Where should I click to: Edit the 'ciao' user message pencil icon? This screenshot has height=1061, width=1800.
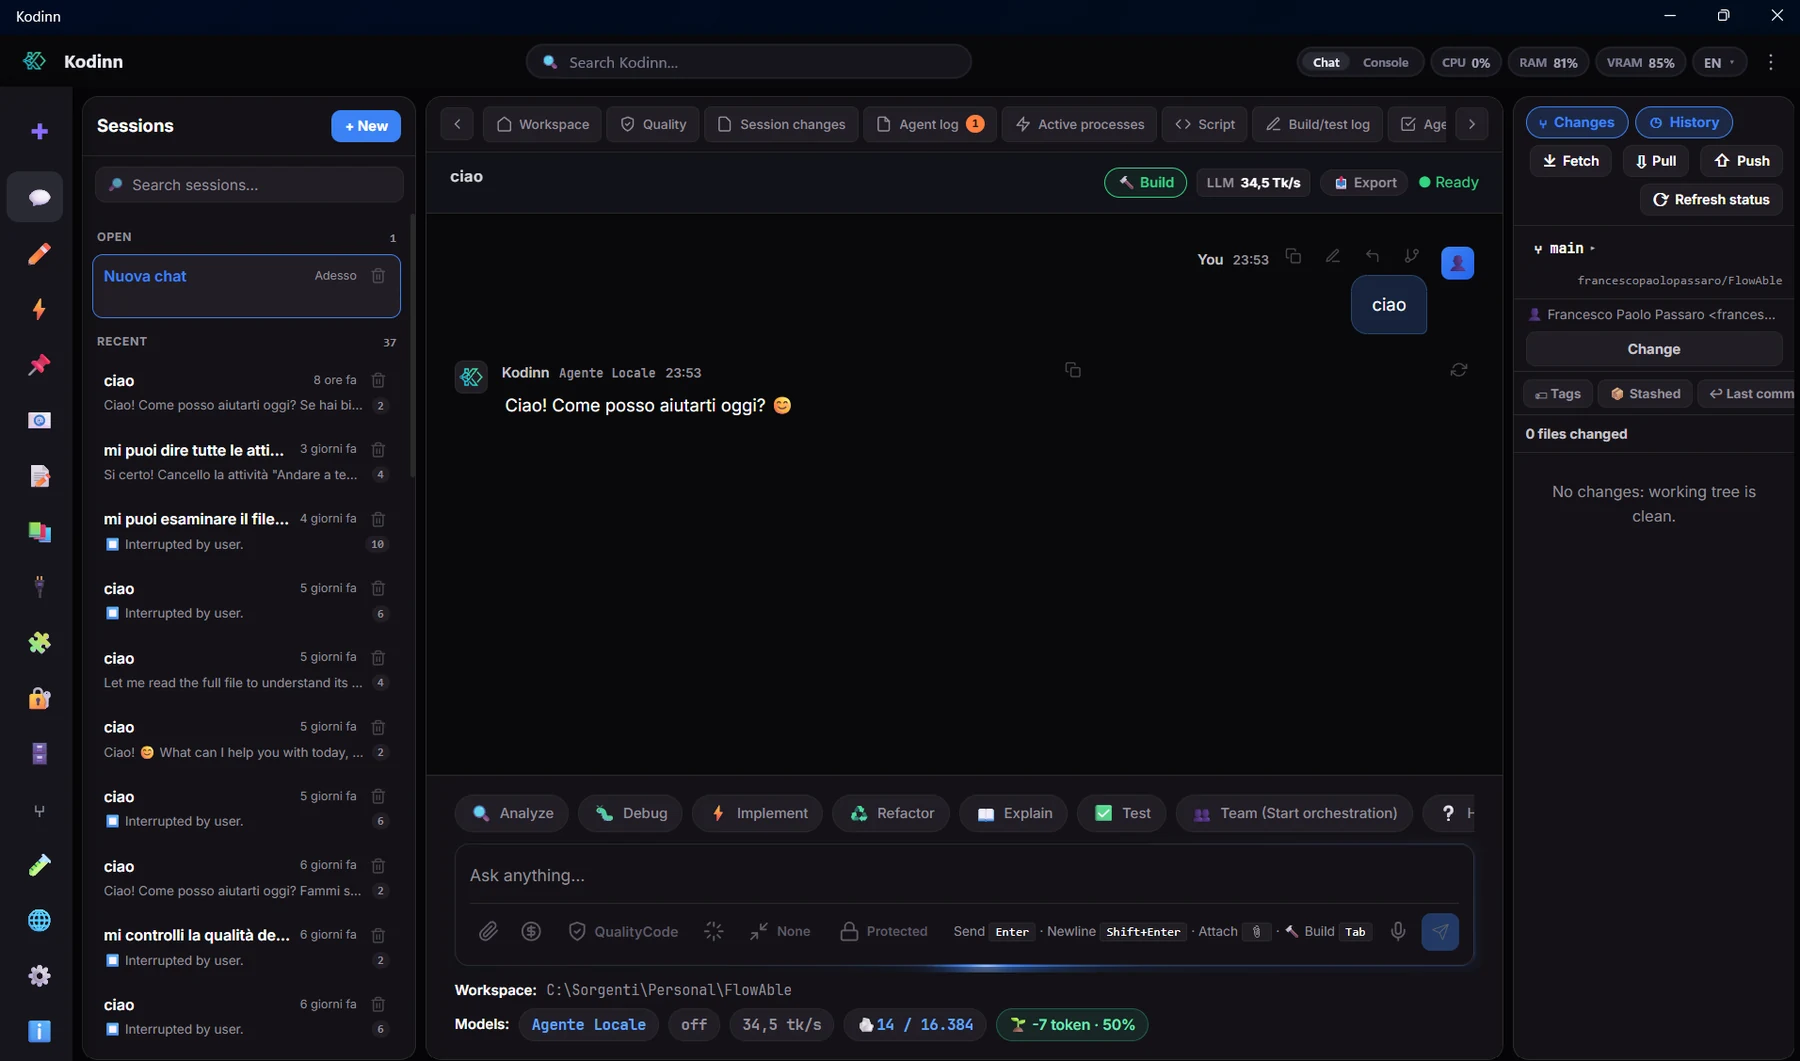[x=1332, y=257]
